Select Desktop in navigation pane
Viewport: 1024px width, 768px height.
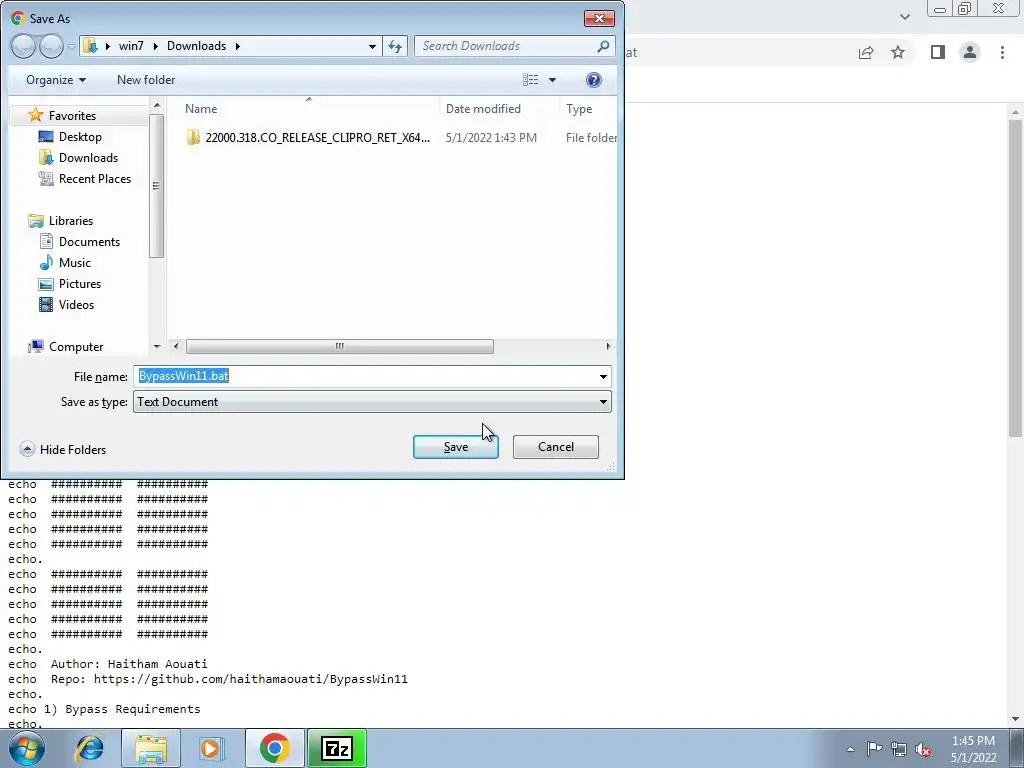point(80,136)
